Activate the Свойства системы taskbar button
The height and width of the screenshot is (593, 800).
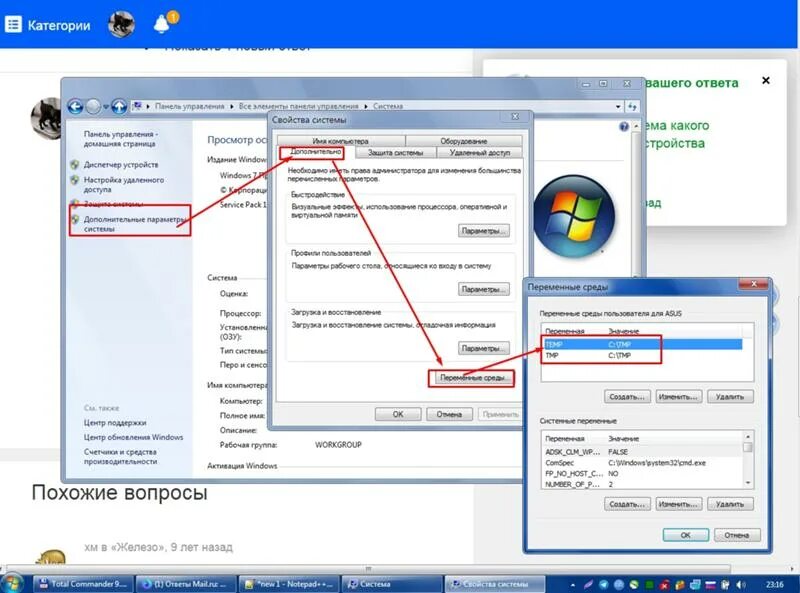pyautogui.click(x=495, y=584)
